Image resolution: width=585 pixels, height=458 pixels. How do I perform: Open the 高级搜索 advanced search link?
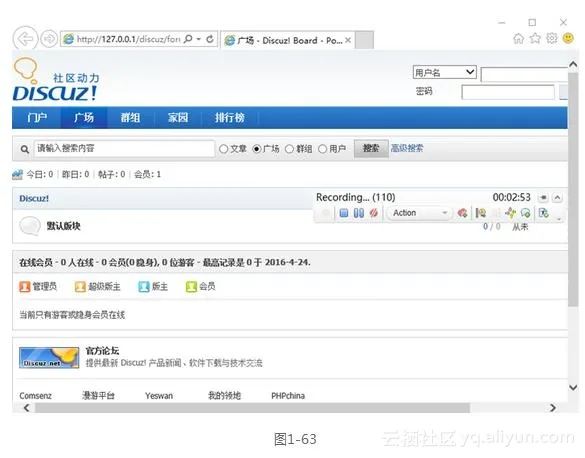(x=407, y=148)
